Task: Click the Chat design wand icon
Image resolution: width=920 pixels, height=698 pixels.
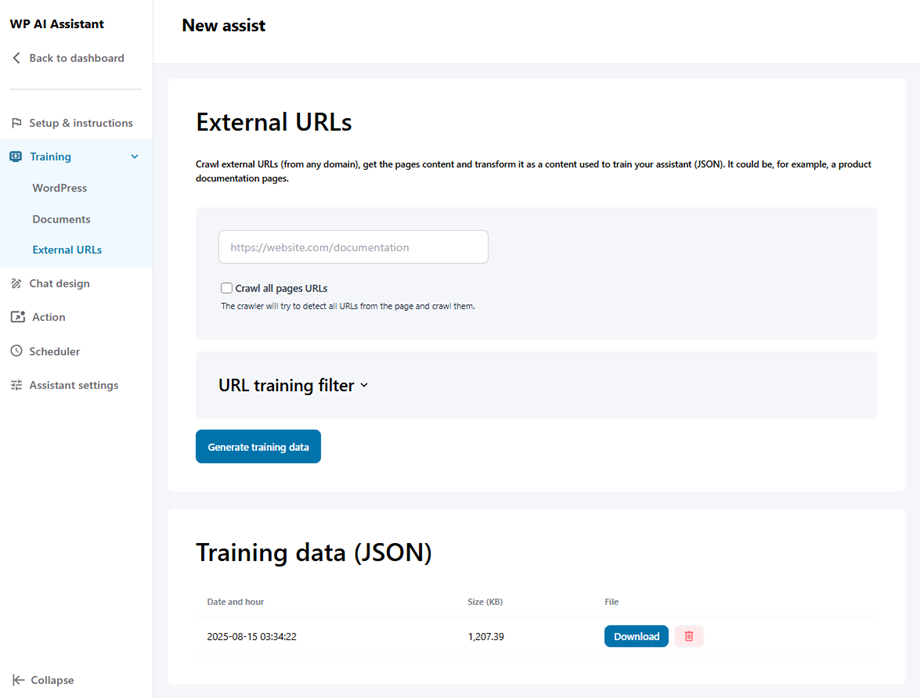Action: tap(16, 284)
